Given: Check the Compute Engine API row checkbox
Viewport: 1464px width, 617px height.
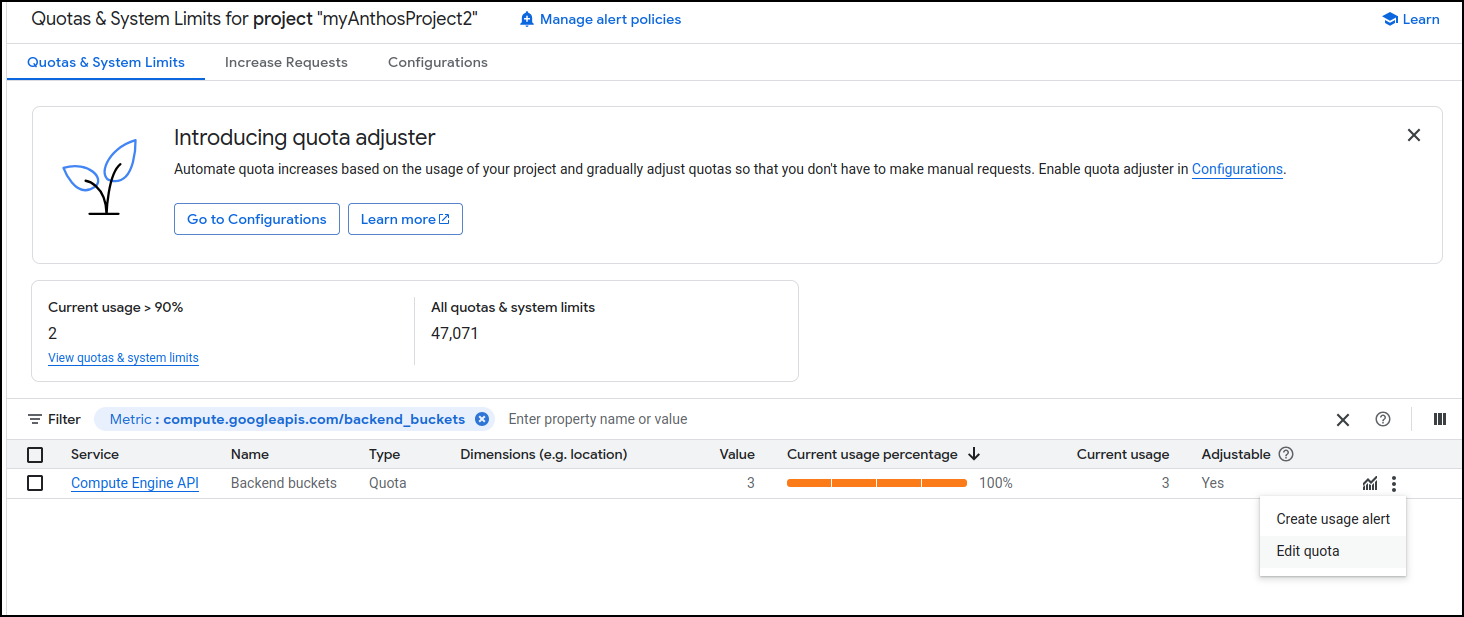Looking at the screenshot, I should point(35,483).
